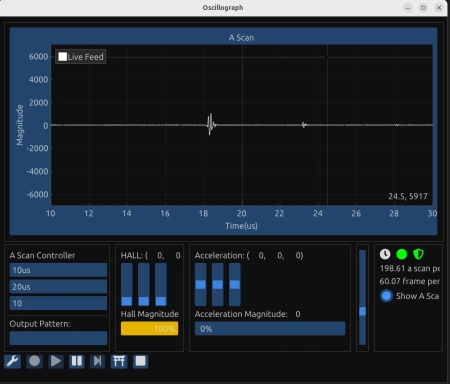Click the gate-shaped icon in toolbar
The width and height of the screenshot is (450, 384).
click(x=119, y=361)
